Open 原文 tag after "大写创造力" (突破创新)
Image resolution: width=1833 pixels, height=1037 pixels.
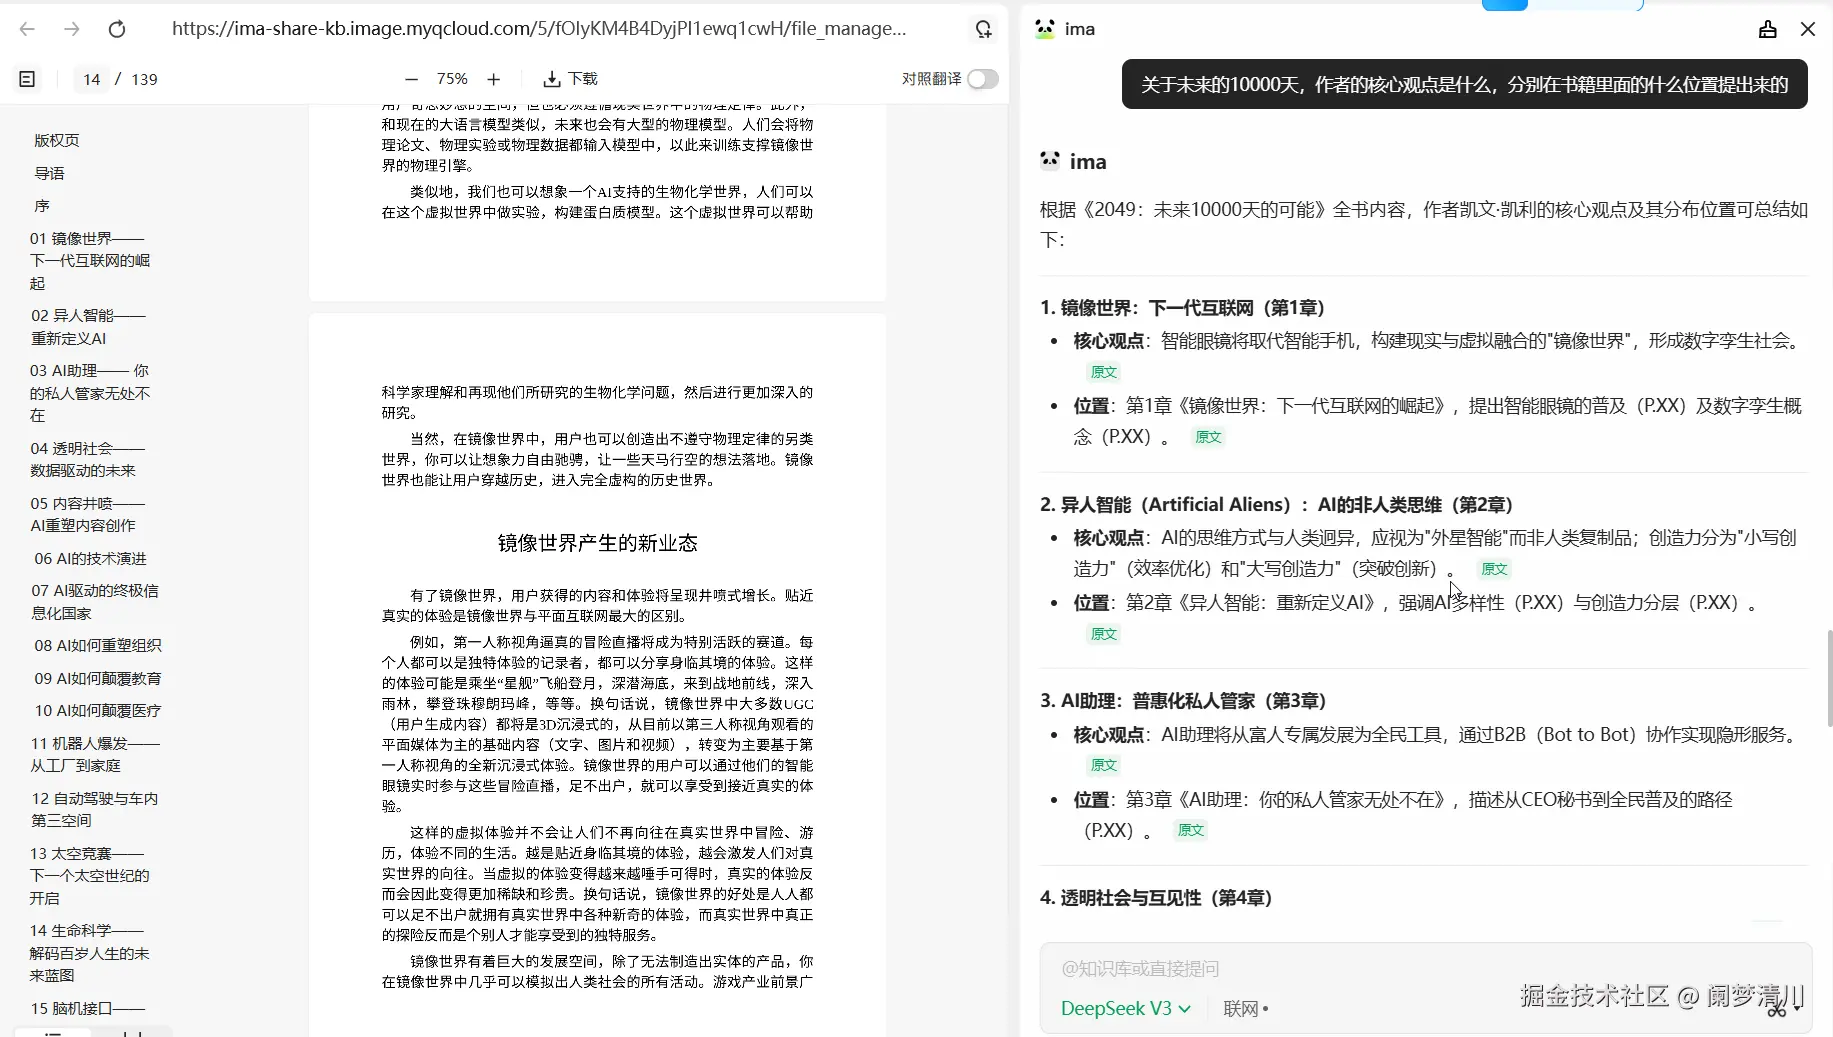[x=1495, y=569]
